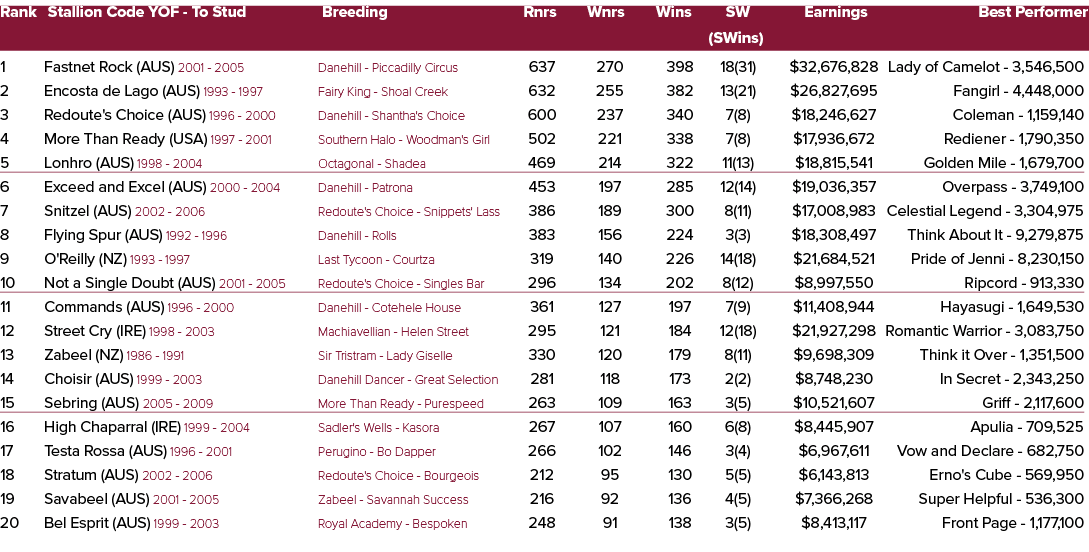Image resolution: width=1089 pixels, height=552 pixels.
Task: Click best performer Romantic Warrior - 3,083,750
Action: tap(984, 331)
